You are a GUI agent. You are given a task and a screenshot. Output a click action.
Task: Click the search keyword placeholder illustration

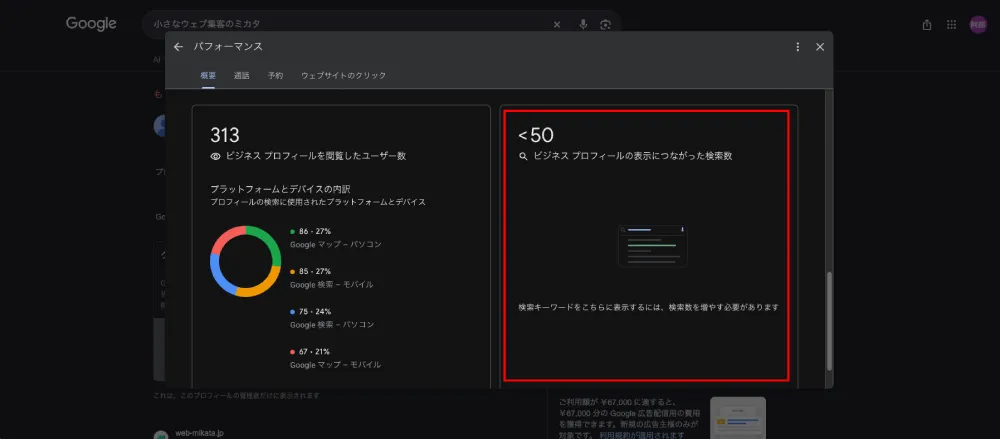coord(652,246)
